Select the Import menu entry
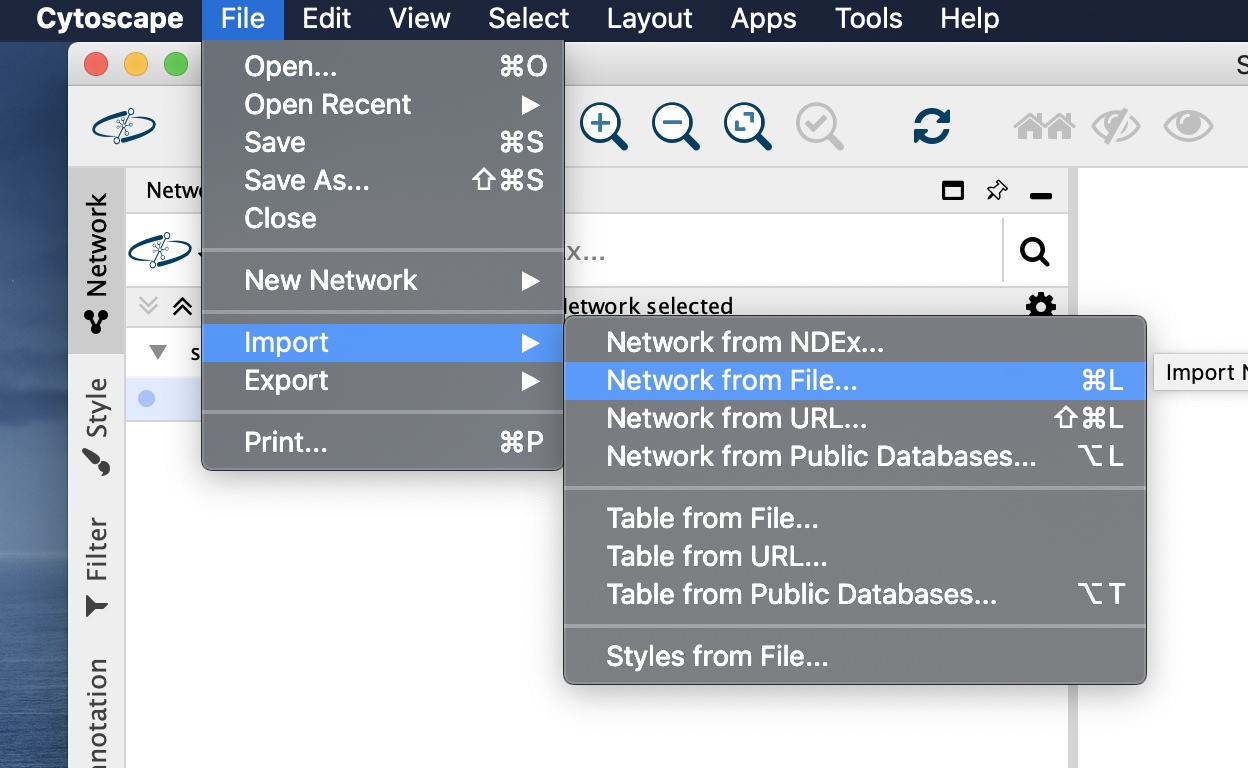Viewport: 1248px width, 768px height. tap(383, 343)
